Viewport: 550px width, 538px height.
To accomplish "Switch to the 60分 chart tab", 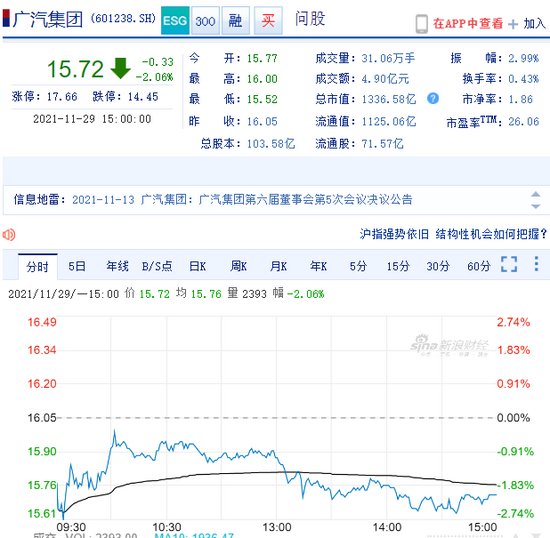I will (x=478, y=266).
